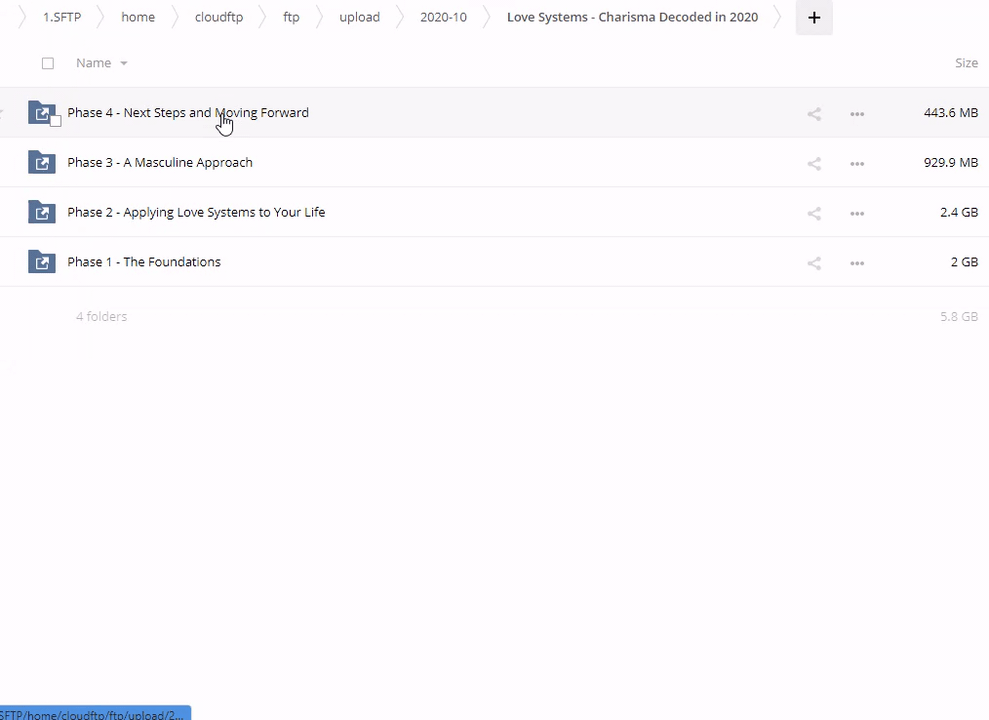Navigate to the cloudftp breadcrumb
This screenshot has width=989, height=720.
(x=219, y=17)
